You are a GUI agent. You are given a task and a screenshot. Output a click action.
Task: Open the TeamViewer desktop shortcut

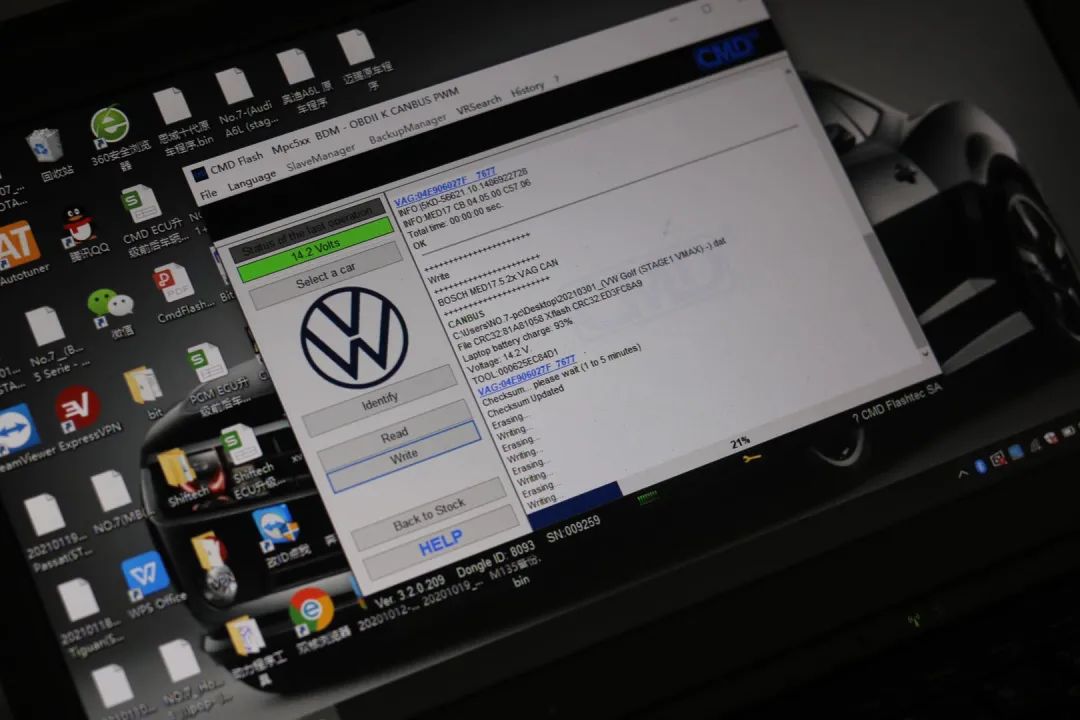pos(15,428)
